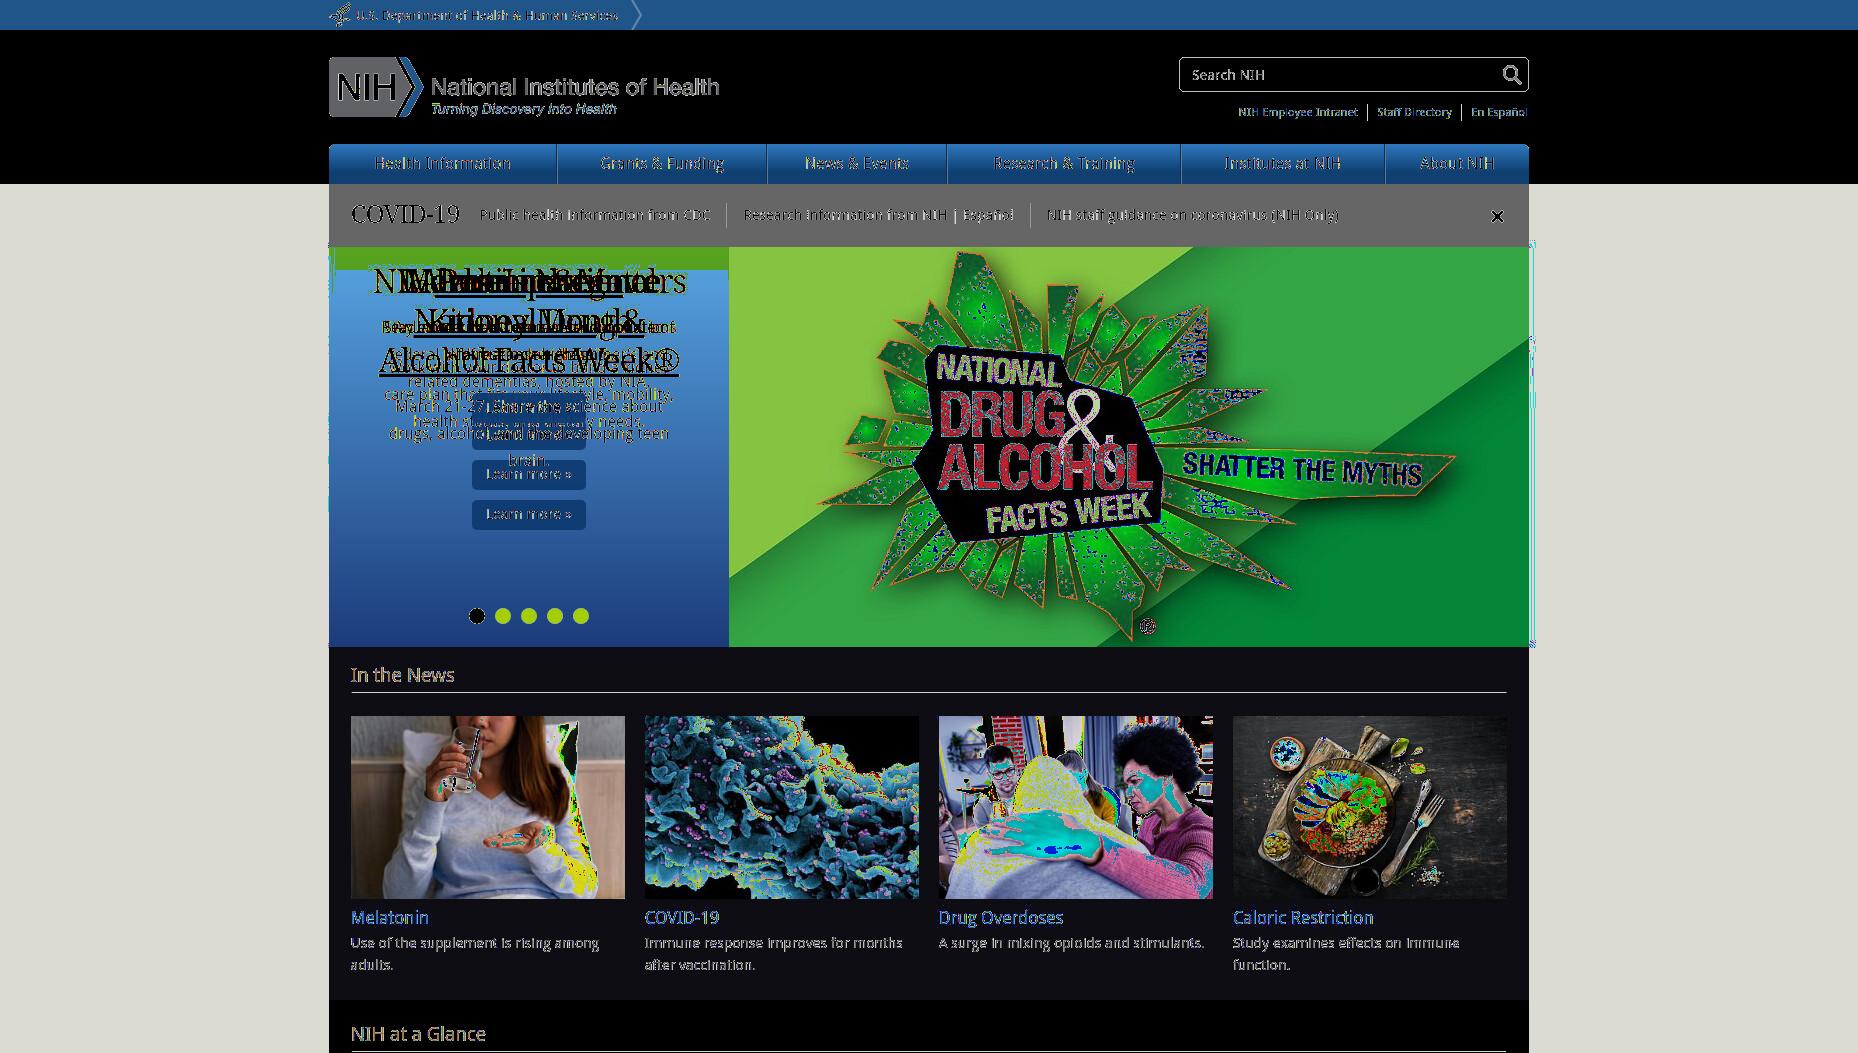Open the Drug Overdoses headline link
Image resolution: width=1858 pixels, height=1053 pixels.
pos(1001,918)
